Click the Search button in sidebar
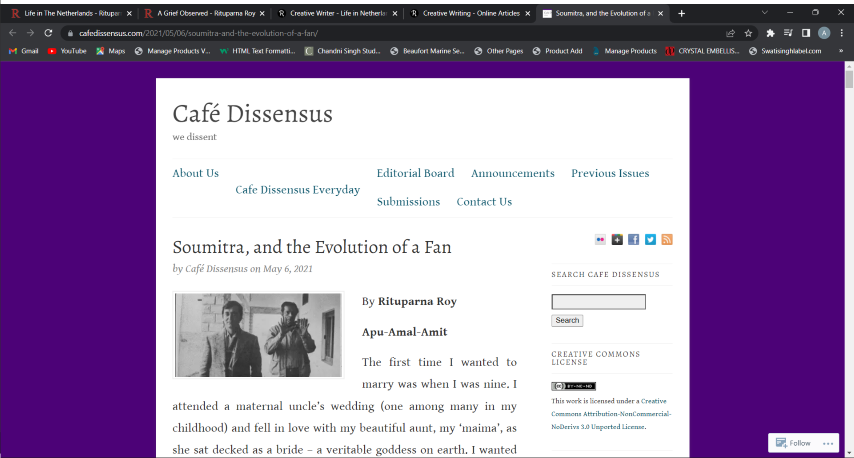The height and width of the screenshot is (458, 854). tap(567, 320)
